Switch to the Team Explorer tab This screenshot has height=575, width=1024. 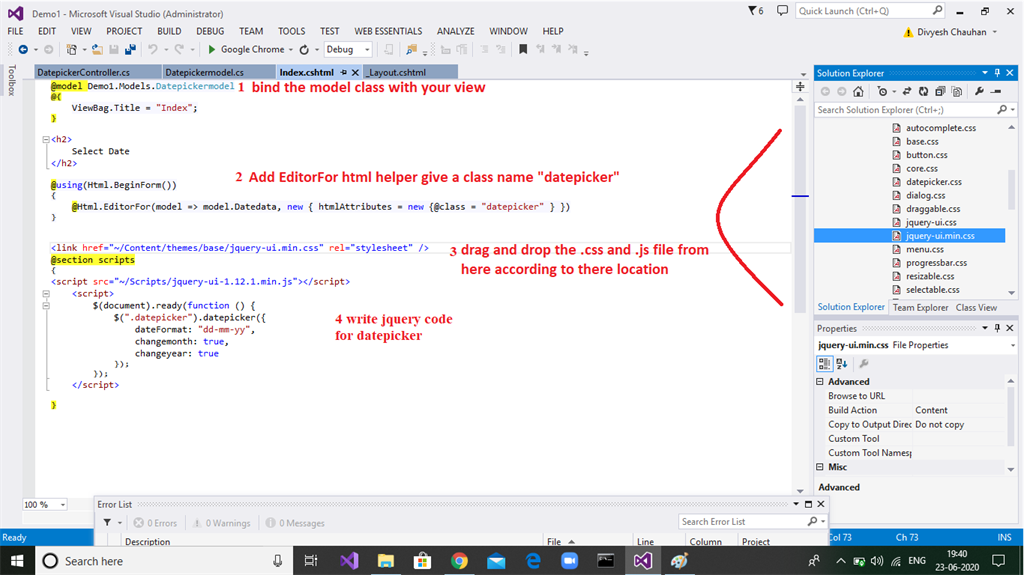[x=920, y=307]
